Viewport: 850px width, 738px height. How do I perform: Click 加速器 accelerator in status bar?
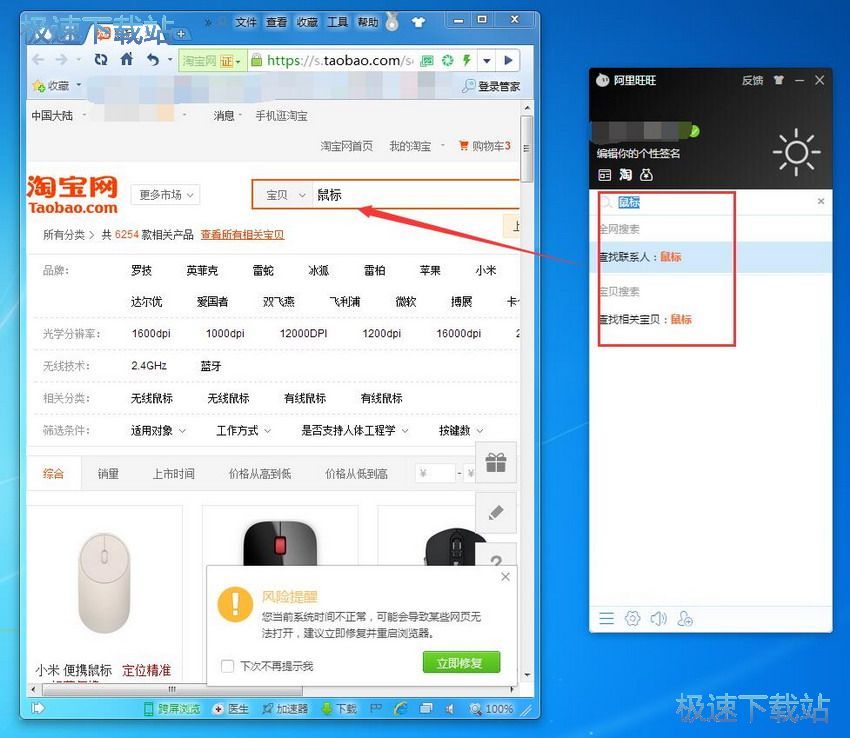tap(285, 708)
